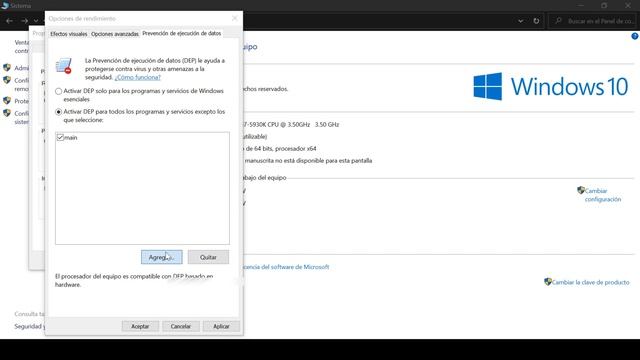
Task: Focus the 'Buscar en el Panel de control' search box
Action: (592, 21)
